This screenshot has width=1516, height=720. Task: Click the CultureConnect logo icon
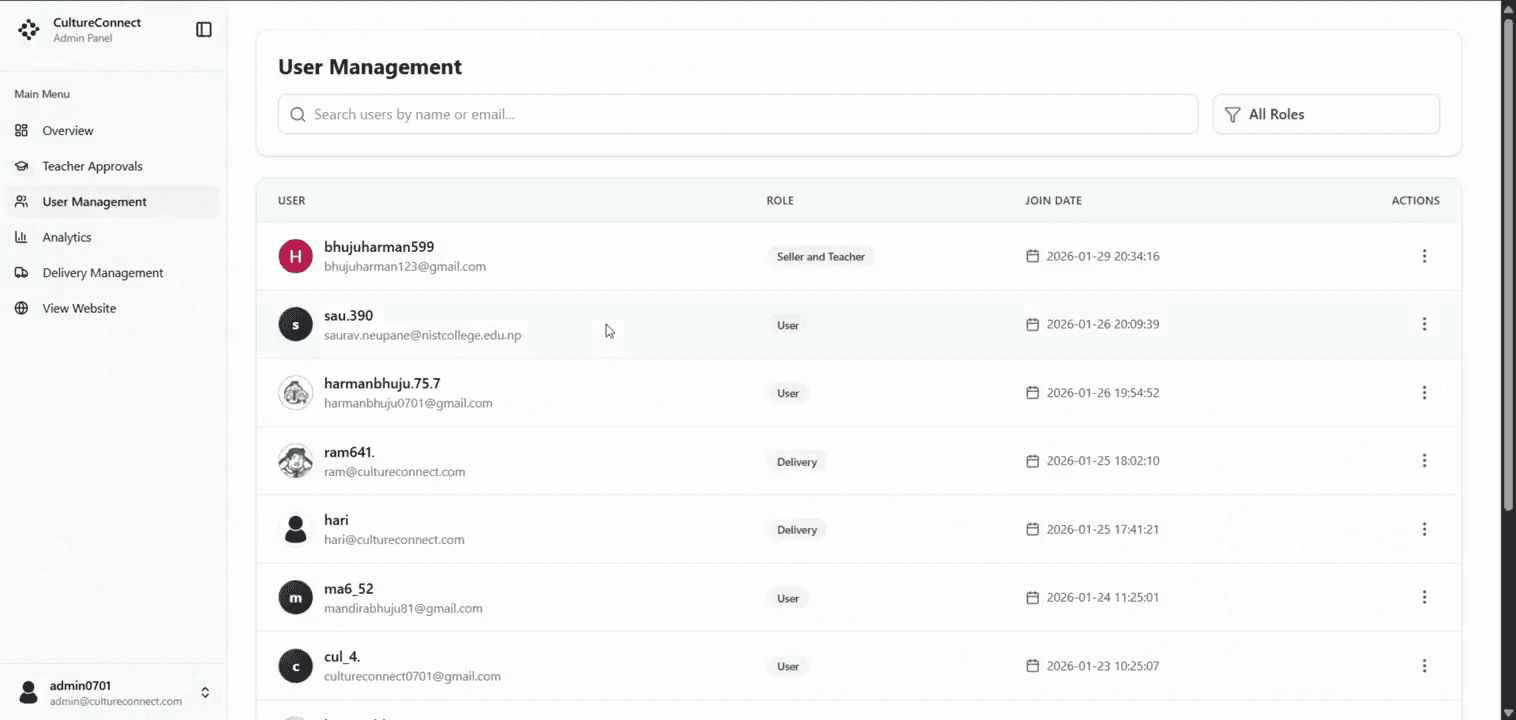[x=29, y=30]
